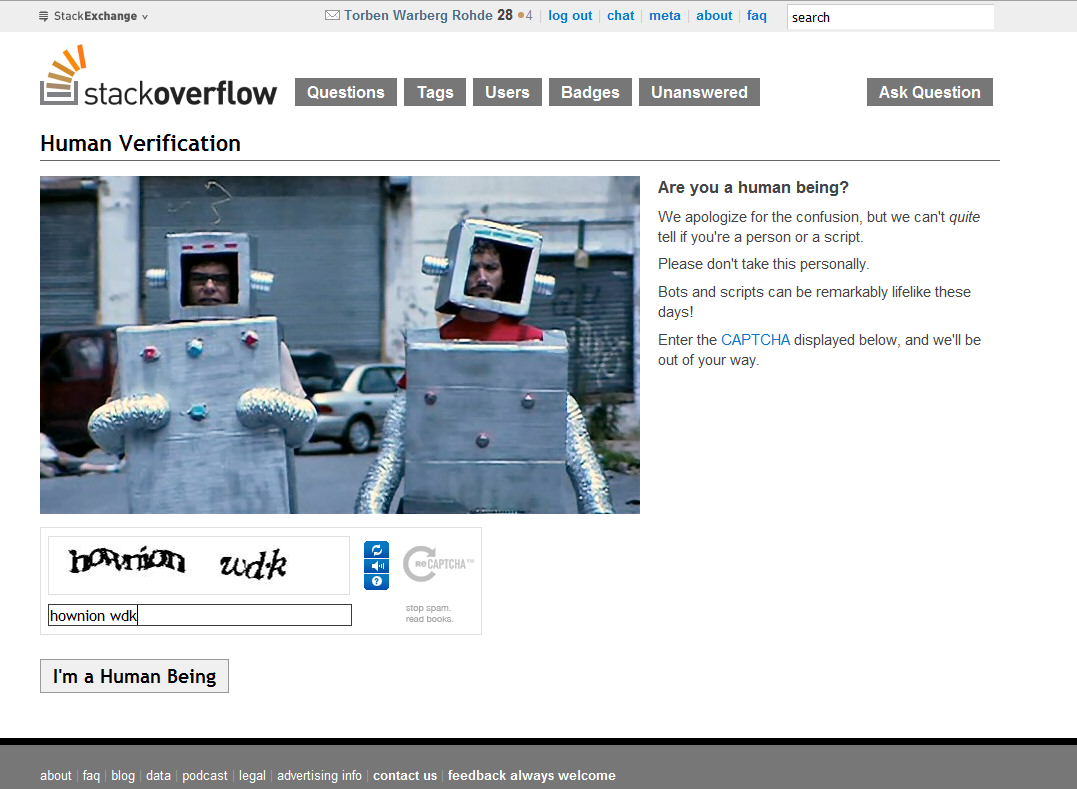Click the audio challenge speaker icon
1077x789 pixels.
[376, 566]
